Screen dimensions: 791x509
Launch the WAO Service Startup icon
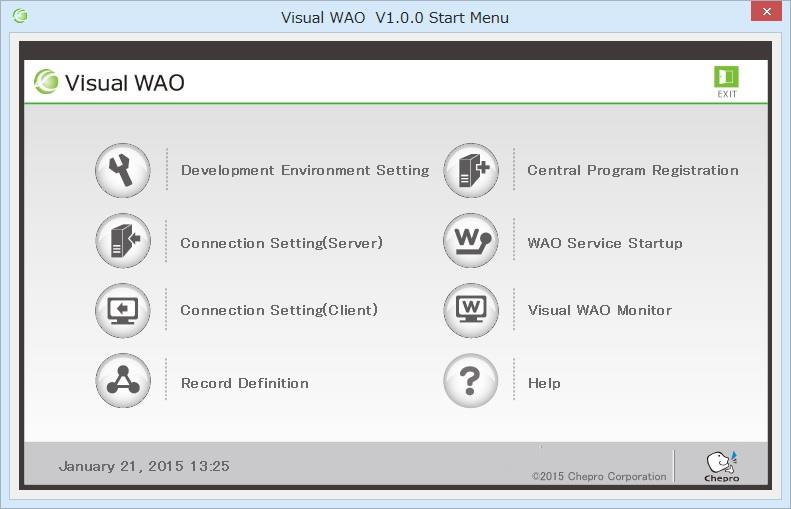click(x=470, y=241)
